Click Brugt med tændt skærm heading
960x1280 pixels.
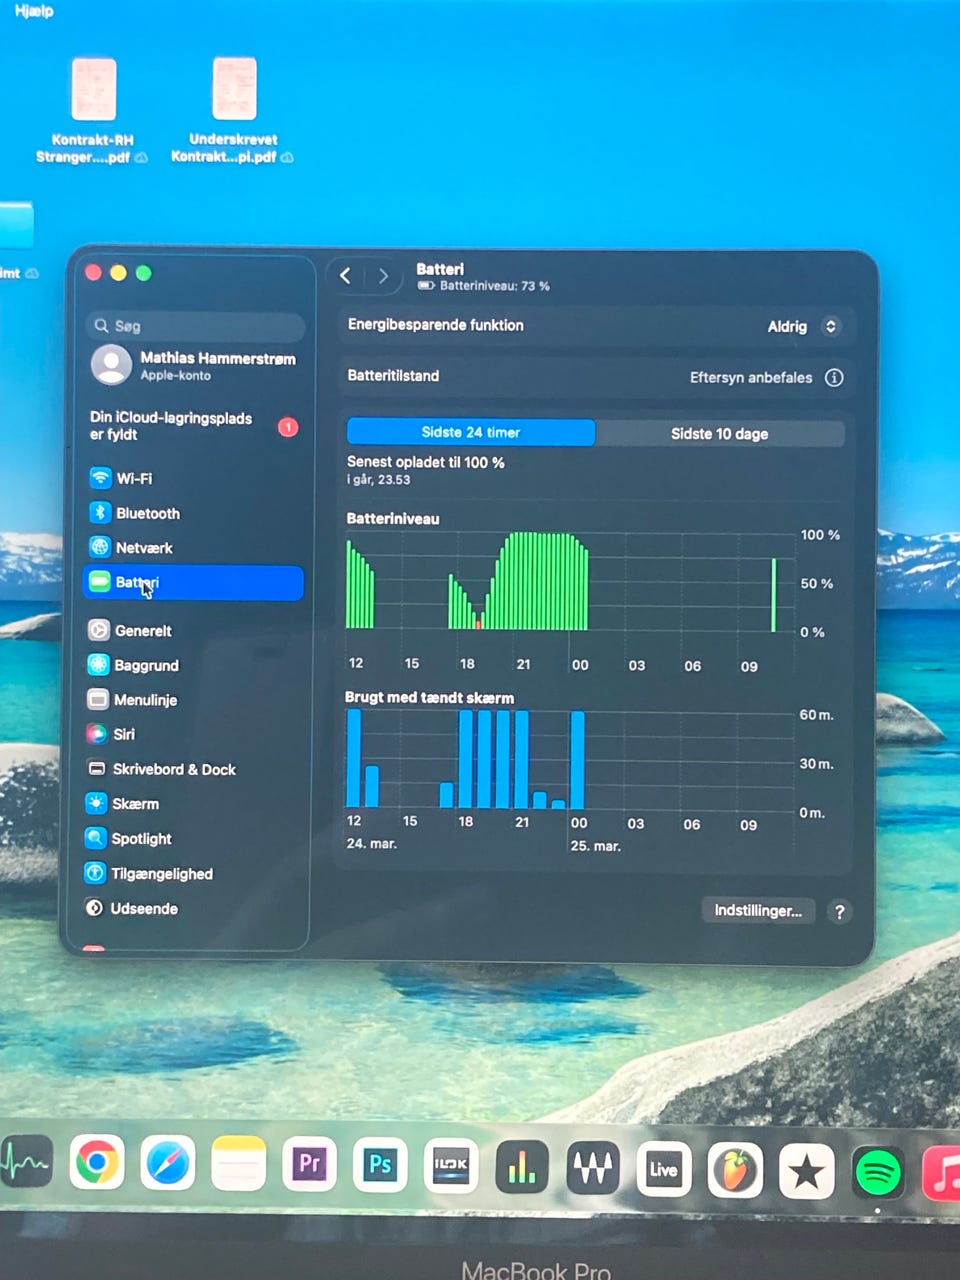click(429, 697)
